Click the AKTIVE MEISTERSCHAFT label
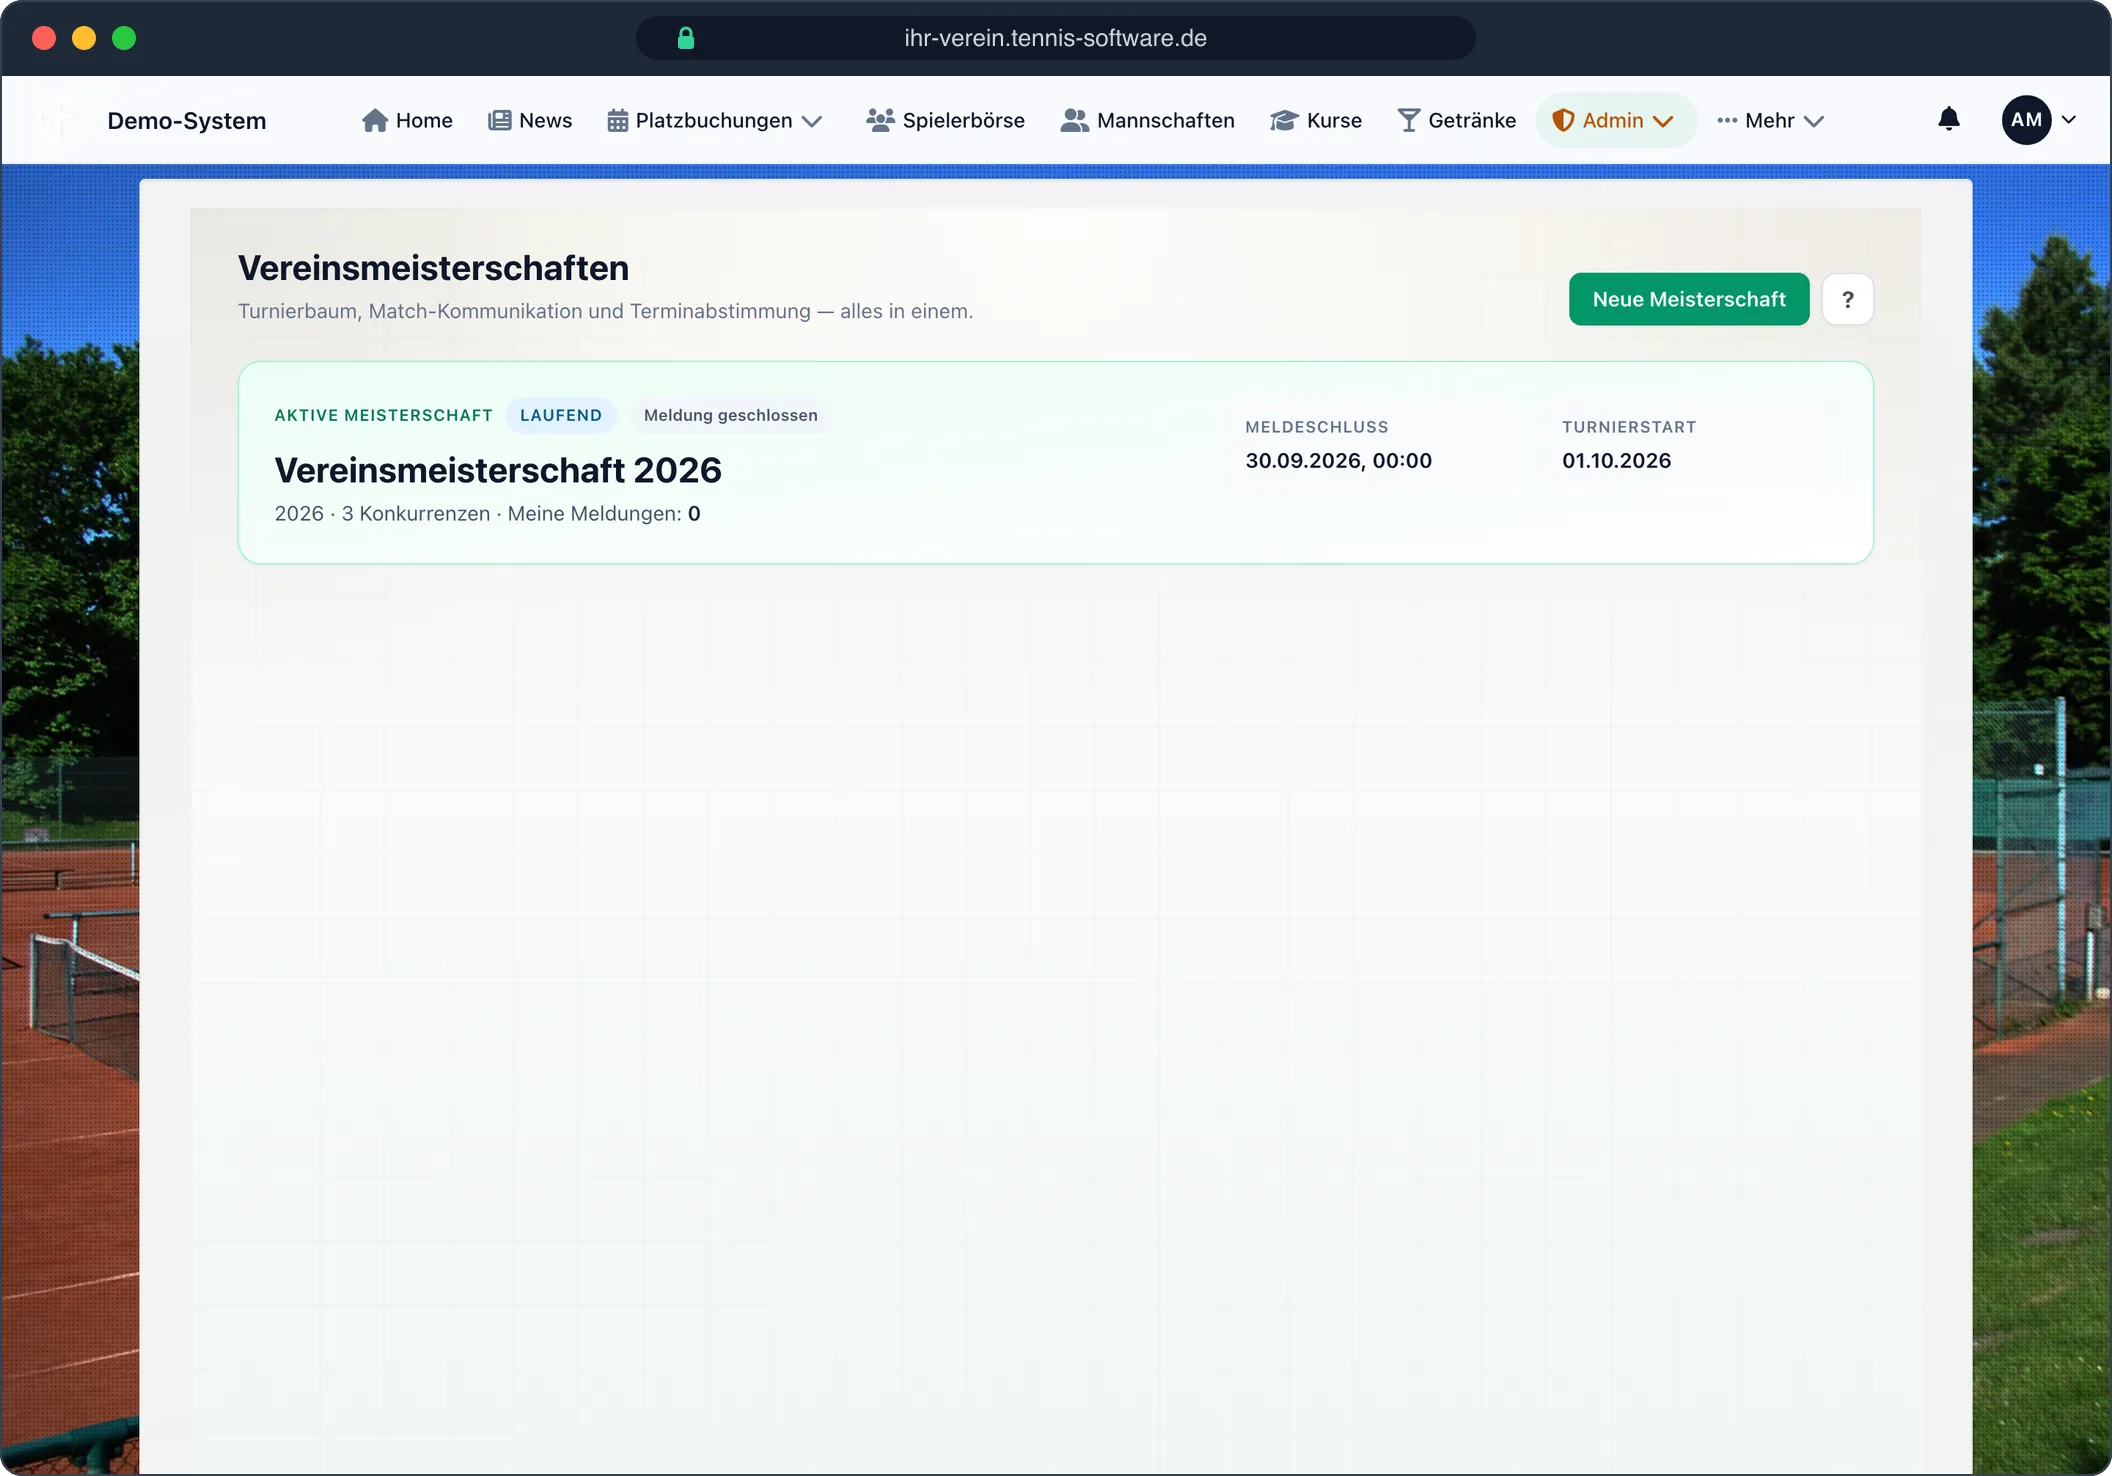 tap(384, 415)
